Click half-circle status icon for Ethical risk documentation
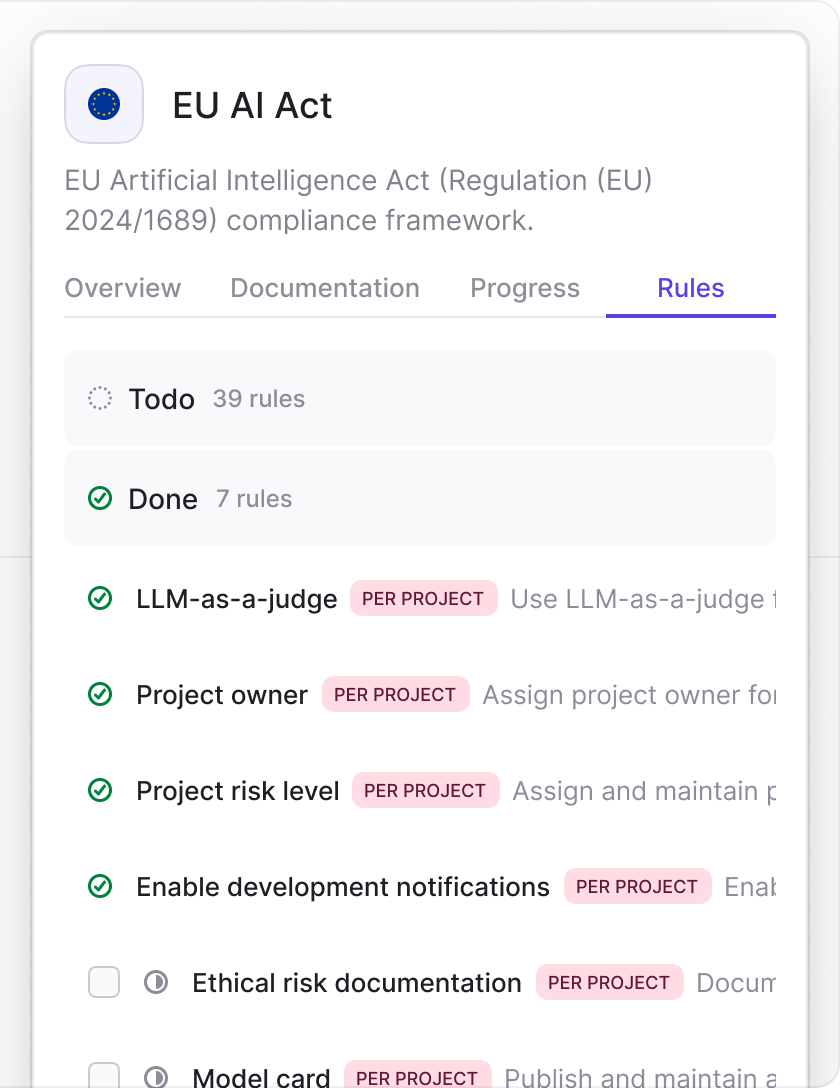Screen dimensions: 840x1088 point(156,982)
